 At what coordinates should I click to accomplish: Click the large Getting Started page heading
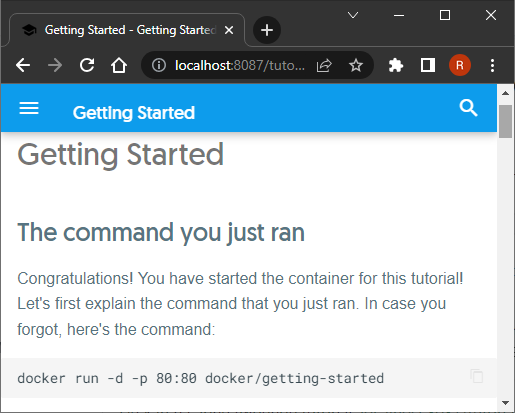(120, 155)
